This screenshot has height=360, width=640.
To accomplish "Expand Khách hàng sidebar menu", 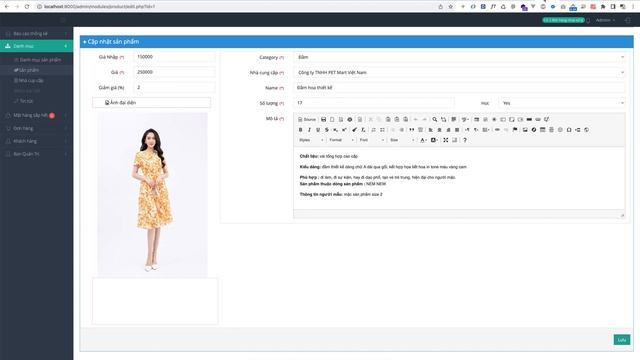I will pos(36,141).
